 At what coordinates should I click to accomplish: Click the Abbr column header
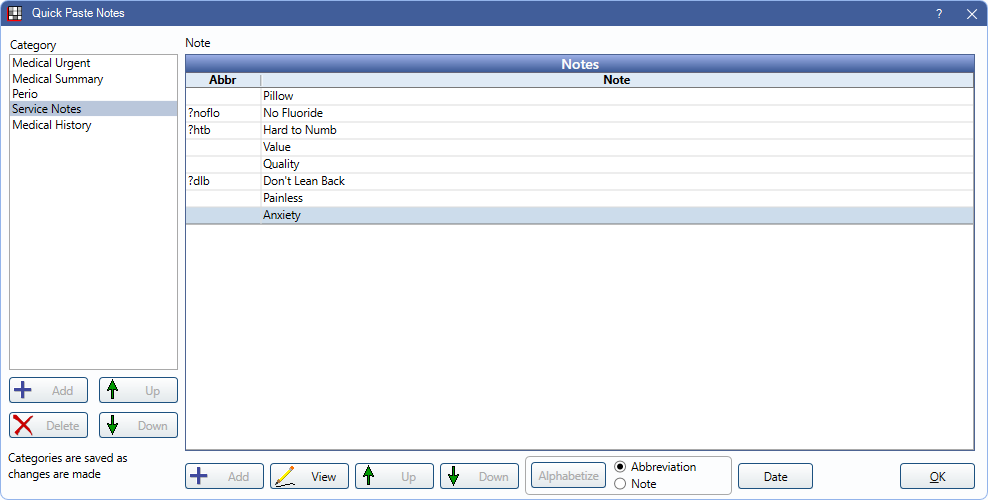(x=222, y=80)
